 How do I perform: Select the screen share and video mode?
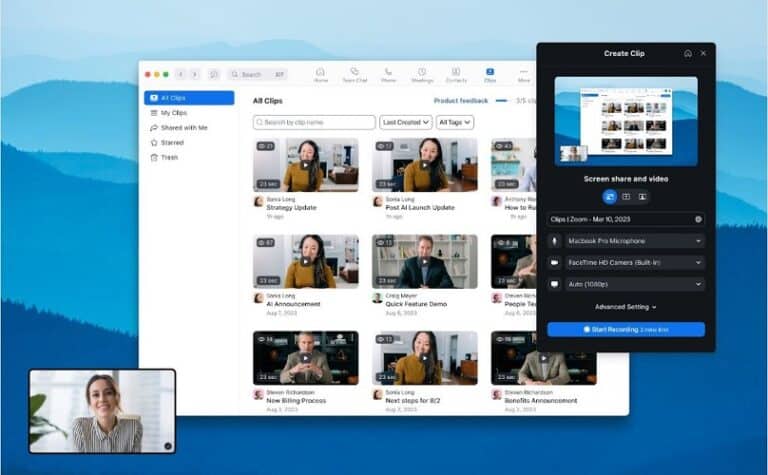point(610,197)
